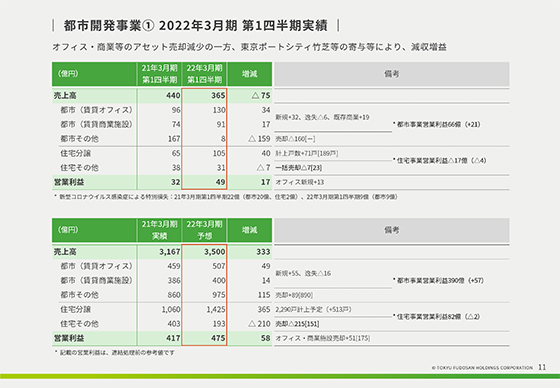560x388 pixels.
Task: Click 住宅分譲 forecast value 1,425
Action: [x=216, y=309]
